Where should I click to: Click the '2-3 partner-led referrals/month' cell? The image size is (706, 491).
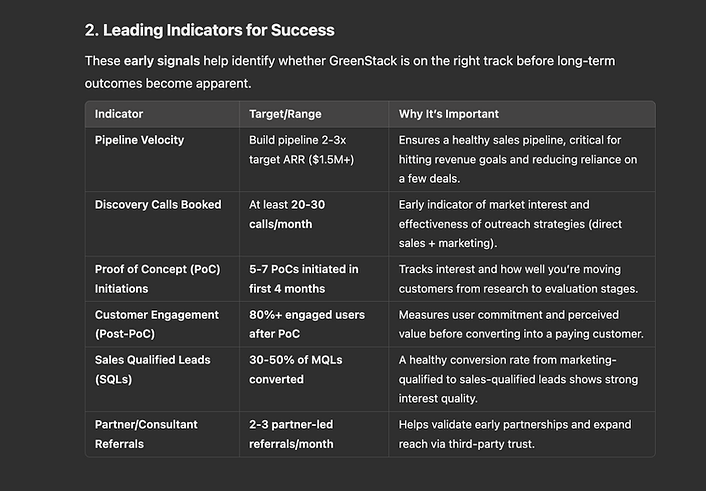(291, 434)
